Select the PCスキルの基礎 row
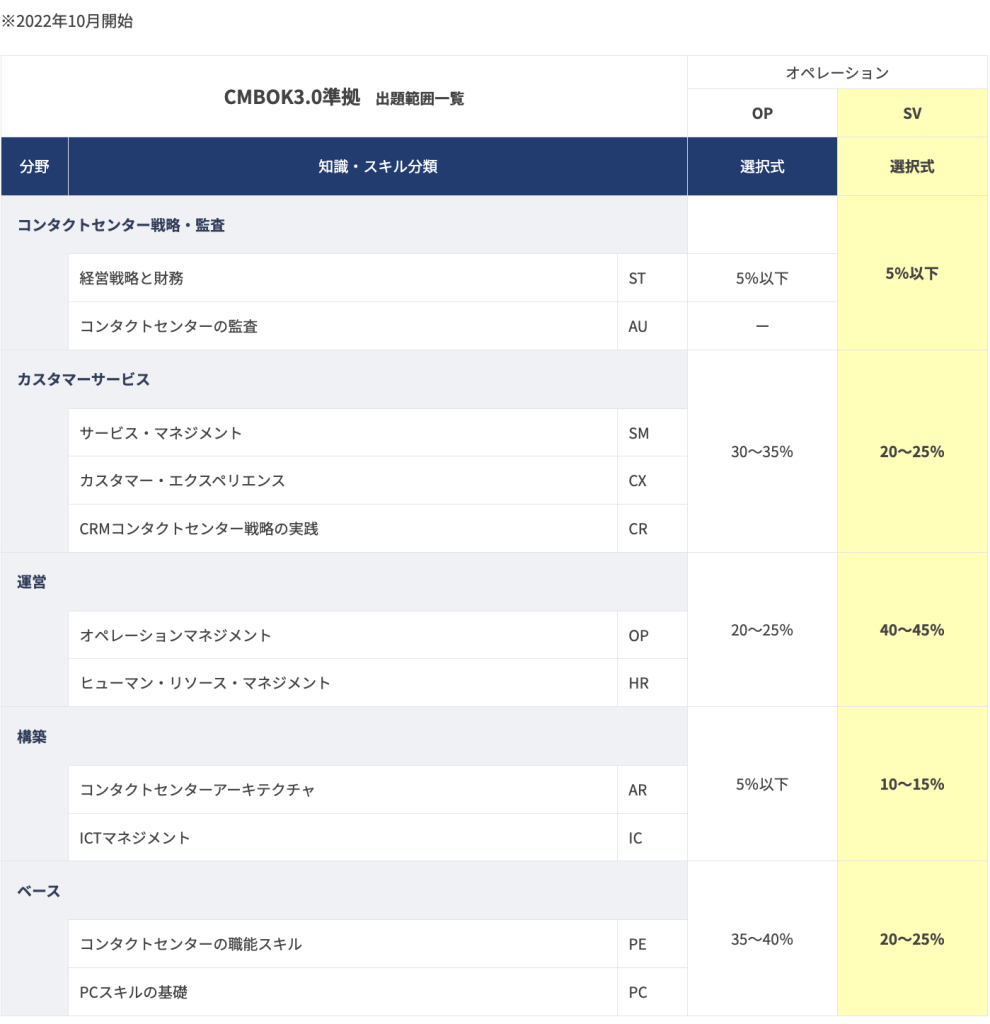Viewport: 990px width, 1024px height. (134, 992)
